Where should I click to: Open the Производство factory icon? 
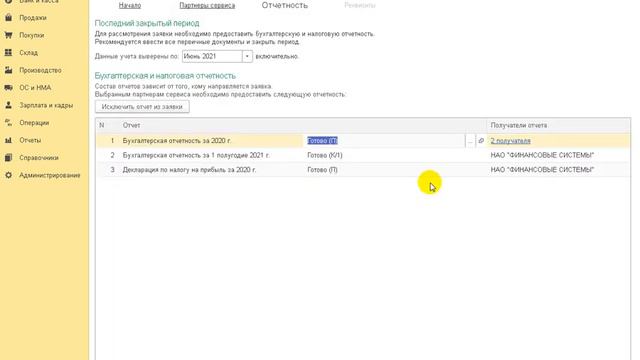[x=9, y=70]
